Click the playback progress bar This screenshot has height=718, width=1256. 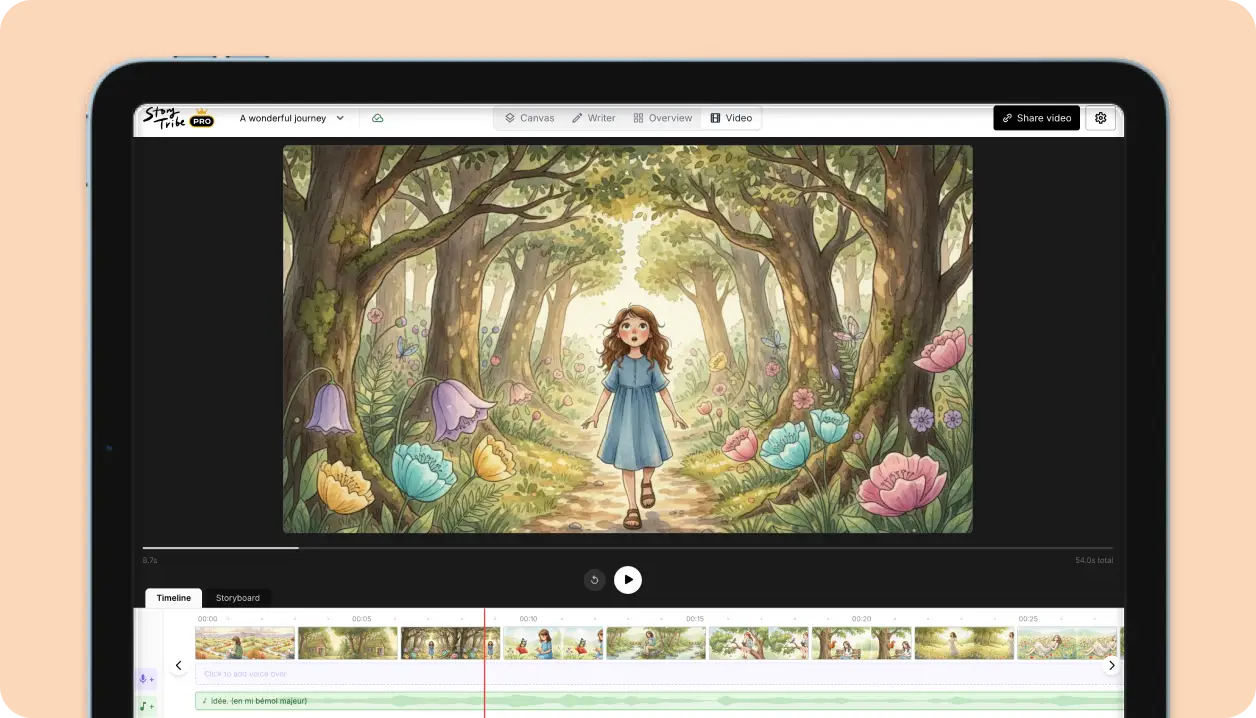pyautogui.click(x=627, y=548)
